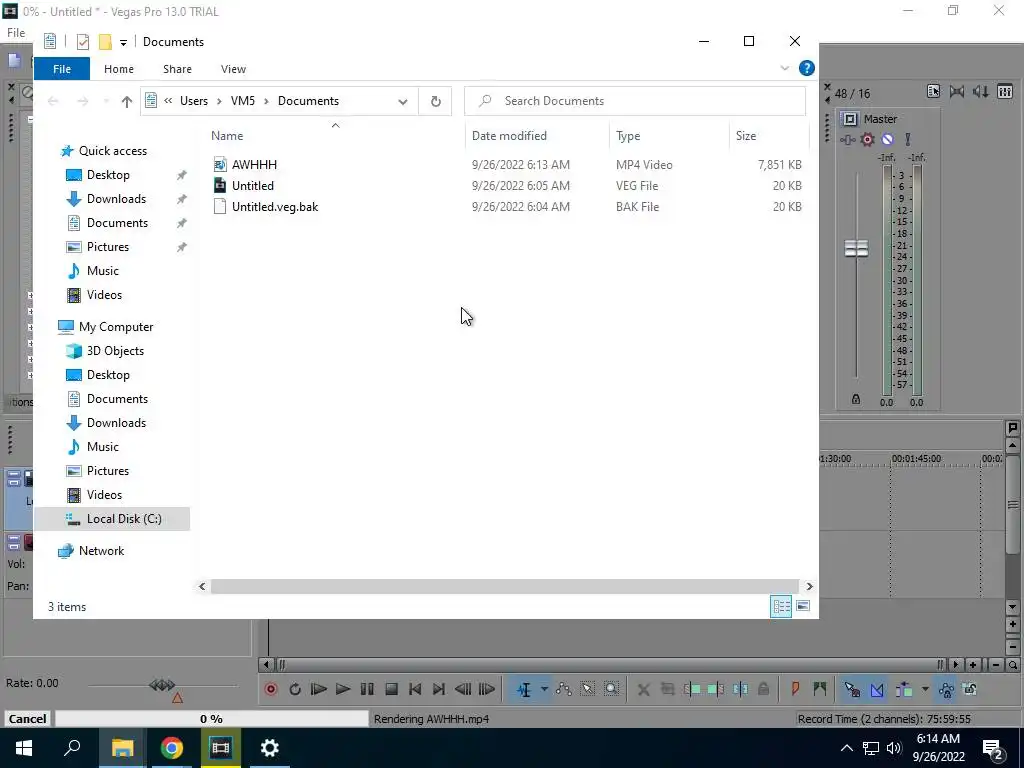The height and width of the screenshot is (768, 1024).
Task: Toggle Ignore Event Grouping icon
Action: click(x=970, y=689)
